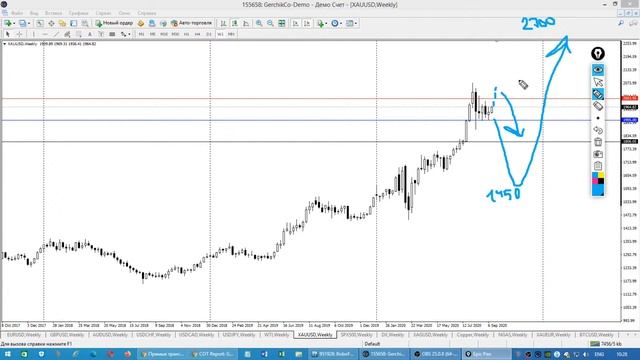Open the Epic Pen brush size dot
Viewport: 640px width, 360px height.
click(598, 118)
